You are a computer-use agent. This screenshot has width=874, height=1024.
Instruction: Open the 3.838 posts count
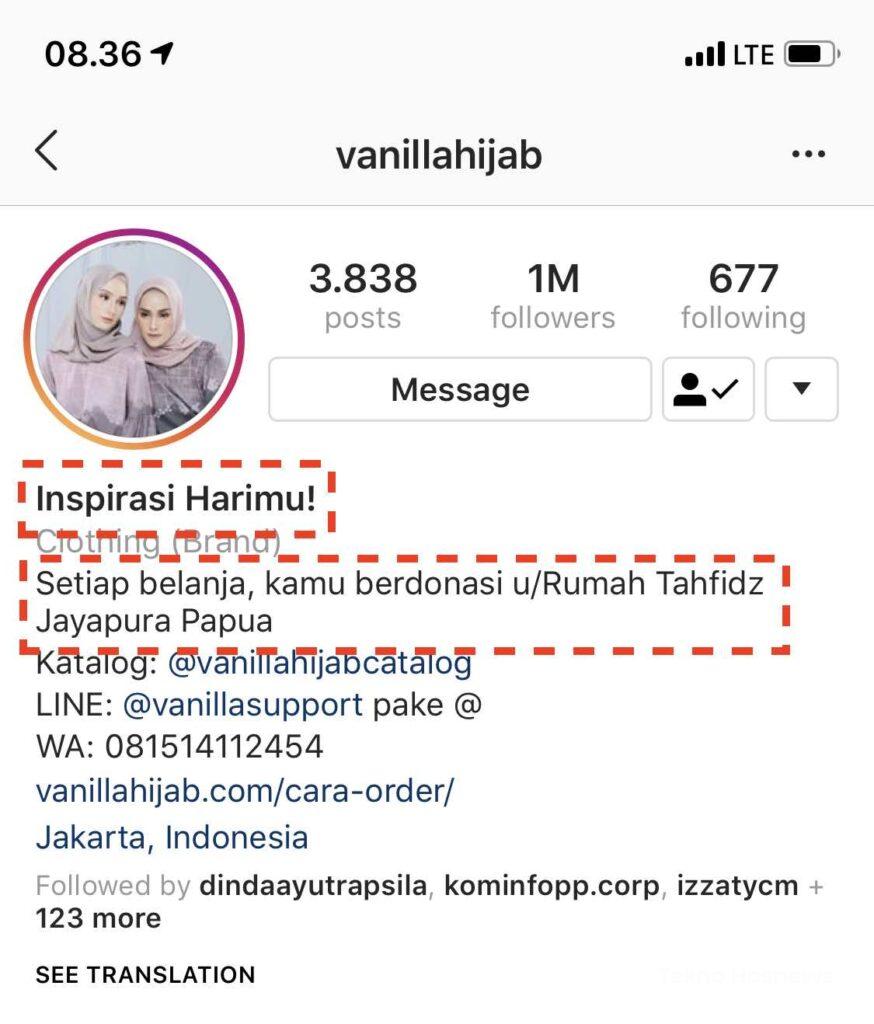pos(363,296)
